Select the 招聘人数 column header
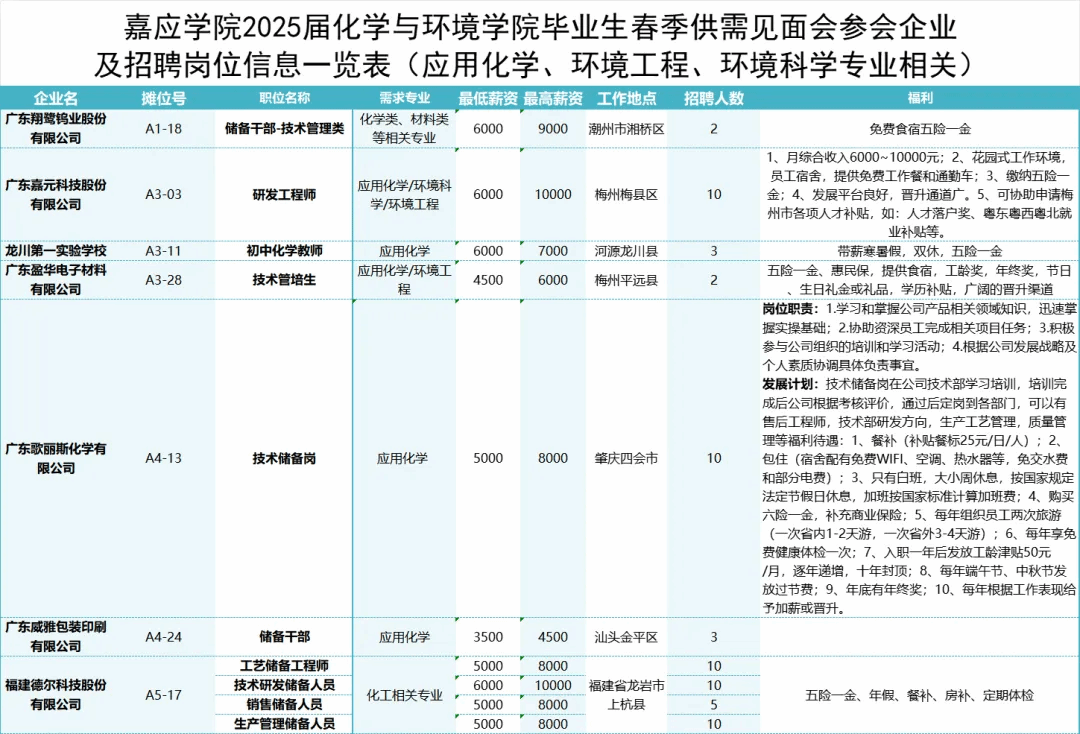Viewport: 1080px width, 734px height. 714,99
